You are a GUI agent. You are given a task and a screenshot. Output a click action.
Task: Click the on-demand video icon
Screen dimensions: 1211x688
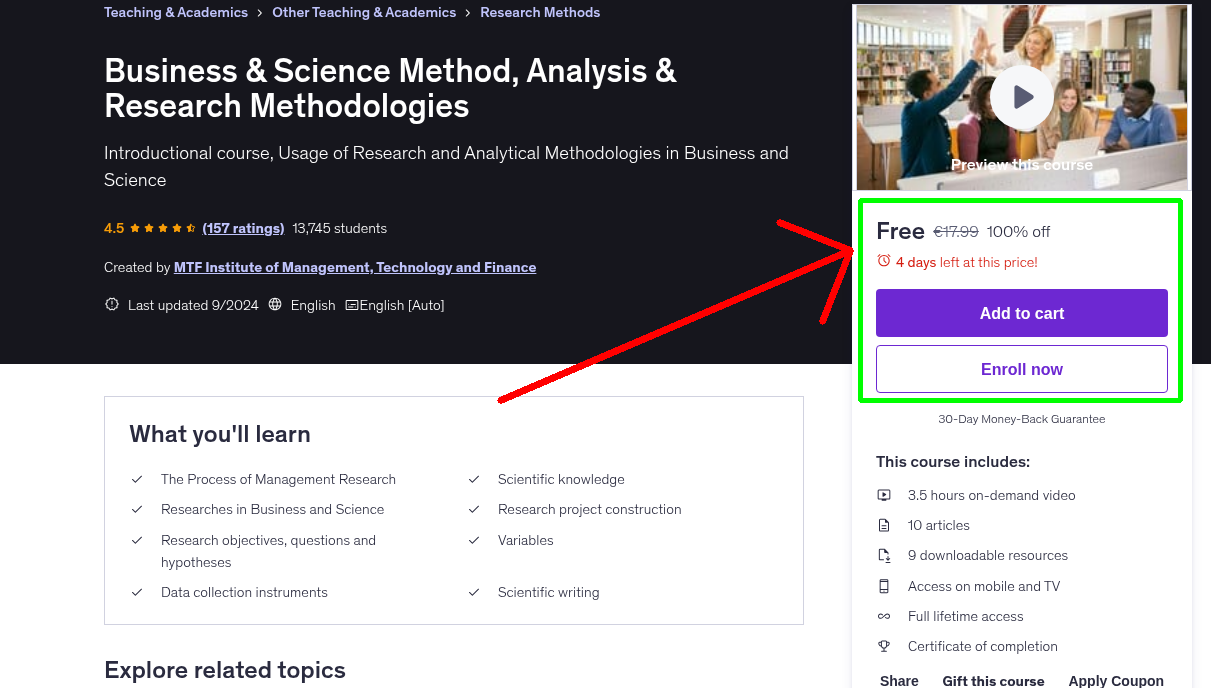[884, 495]
